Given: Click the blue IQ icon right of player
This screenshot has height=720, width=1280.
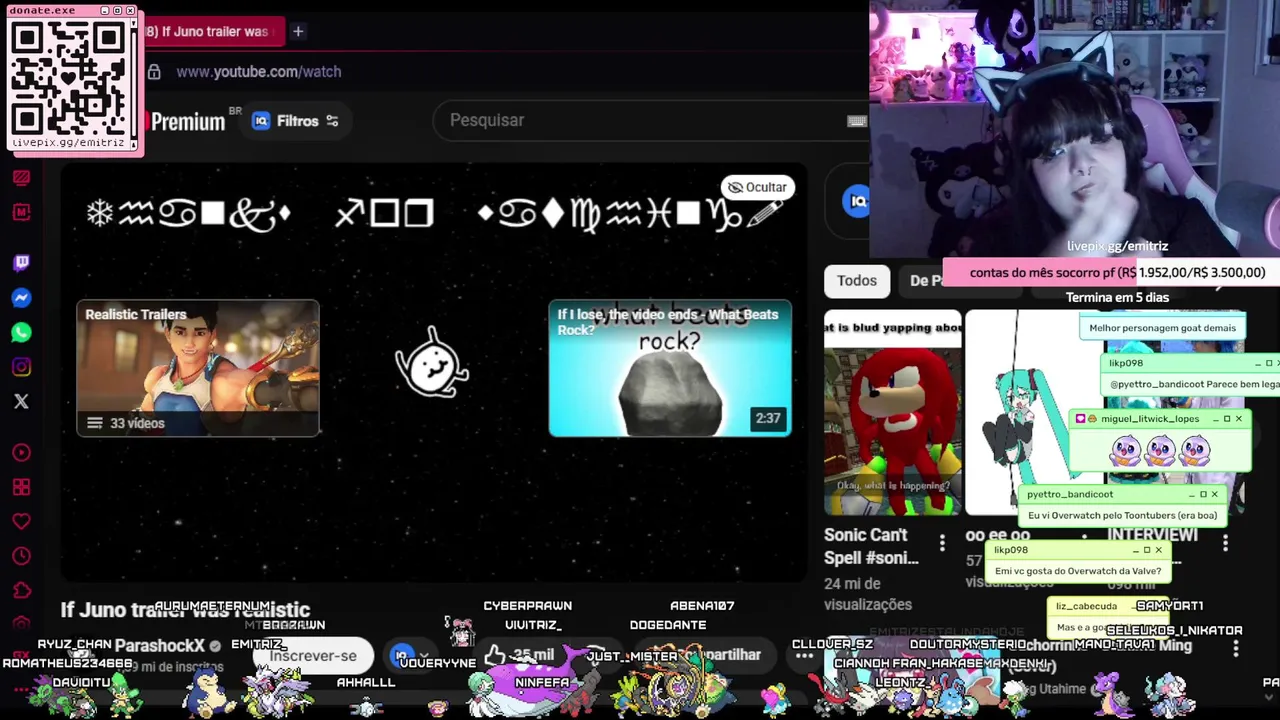Looking at the screenshot, I should (x=857, y=201).
